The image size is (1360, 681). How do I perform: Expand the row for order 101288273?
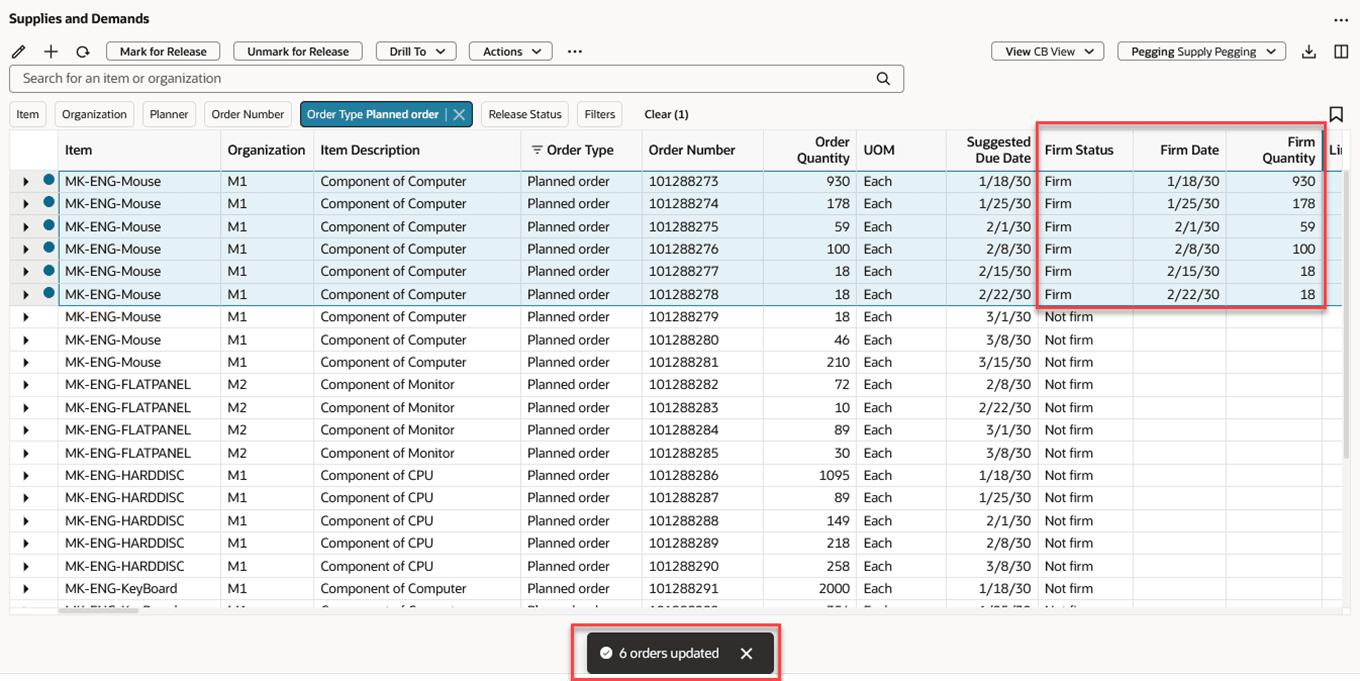point(25,182)
